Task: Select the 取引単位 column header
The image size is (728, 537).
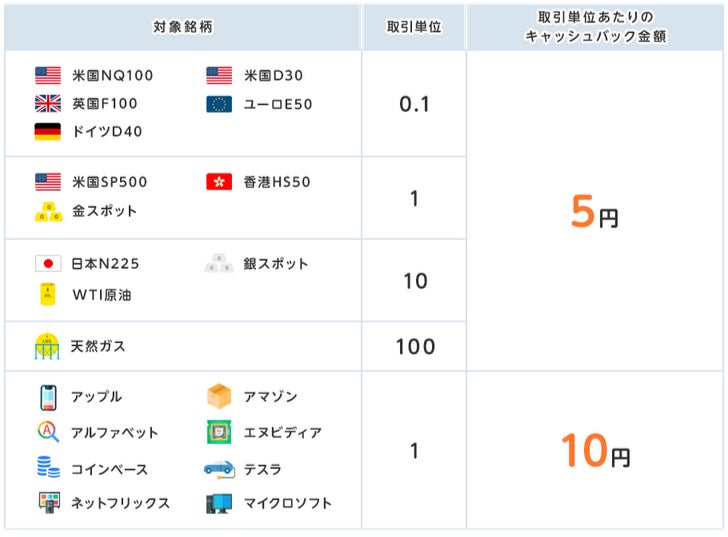Action: pos(414,27)
